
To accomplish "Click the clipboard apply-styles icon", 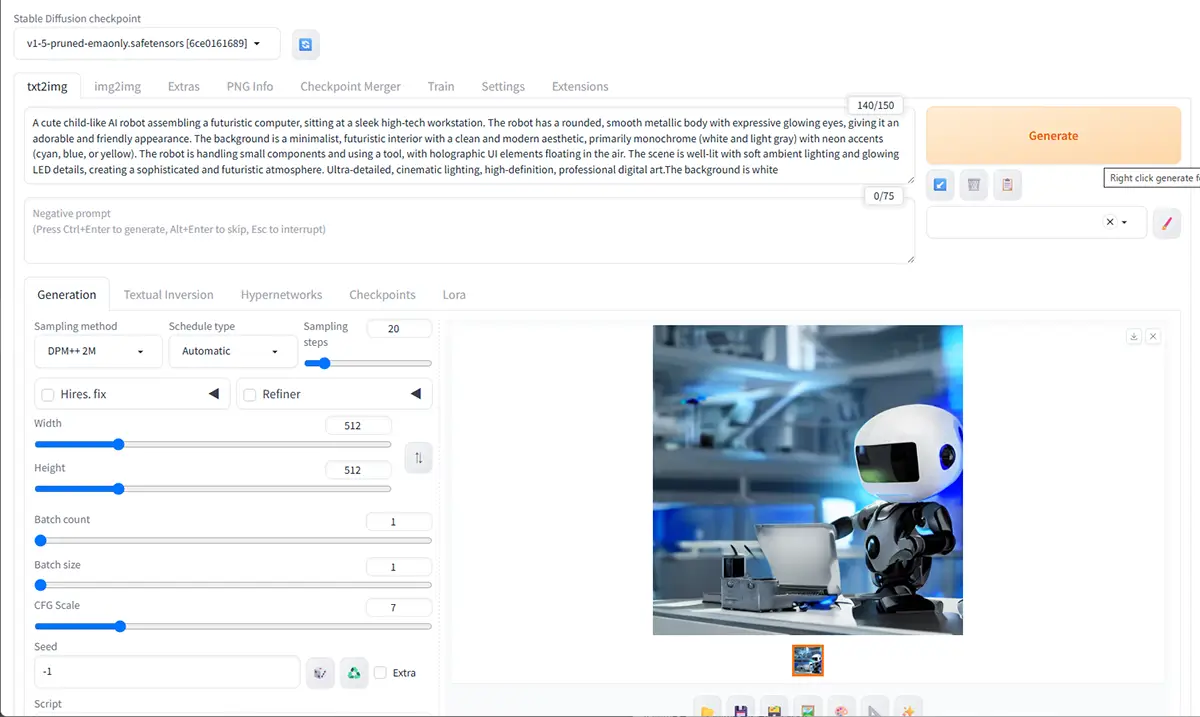I will 1007,184.
